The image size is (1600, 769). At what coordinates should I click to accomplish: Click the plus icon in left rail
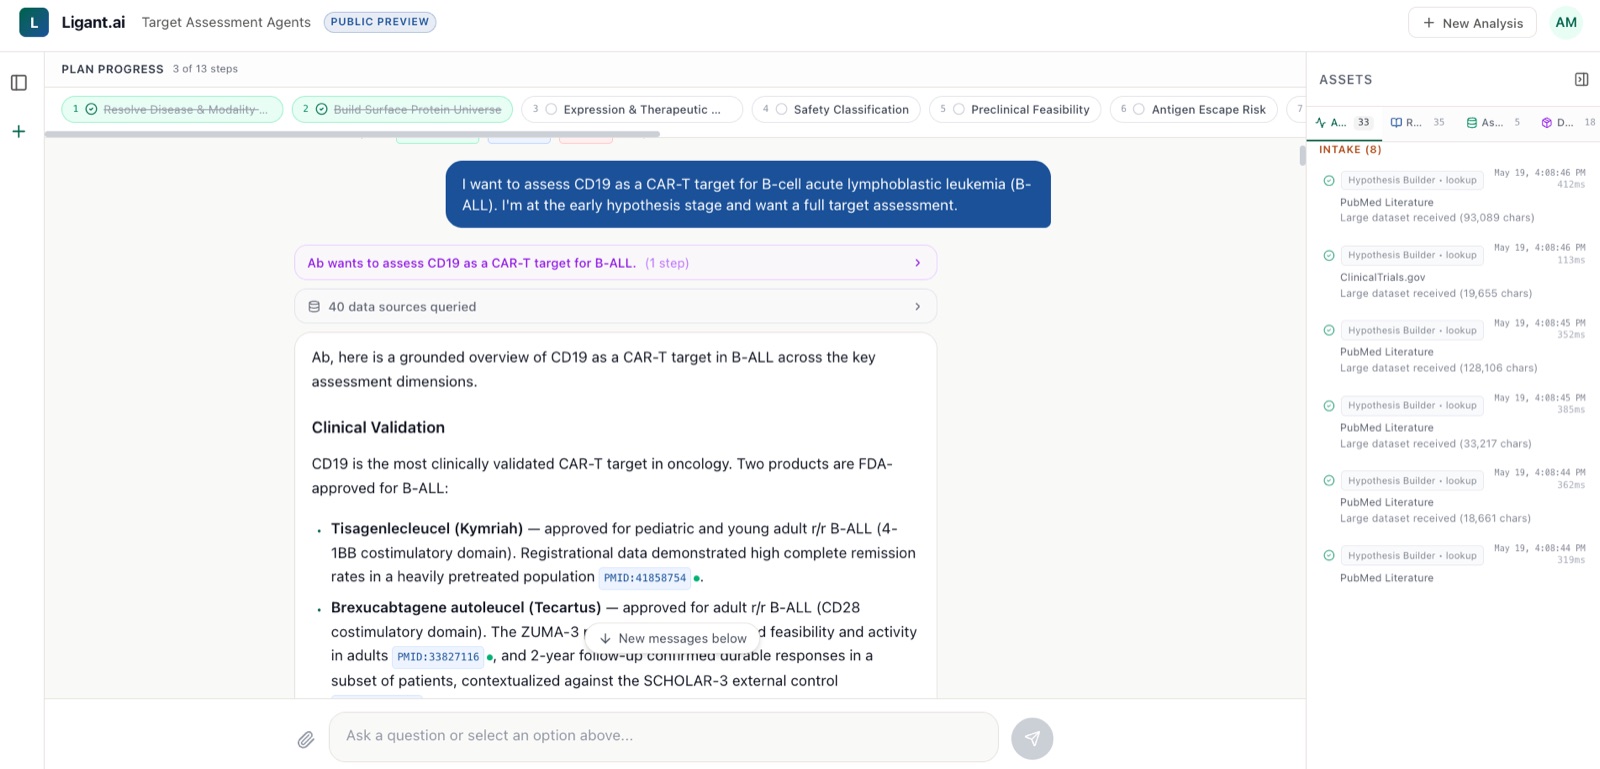coord(19,131)
